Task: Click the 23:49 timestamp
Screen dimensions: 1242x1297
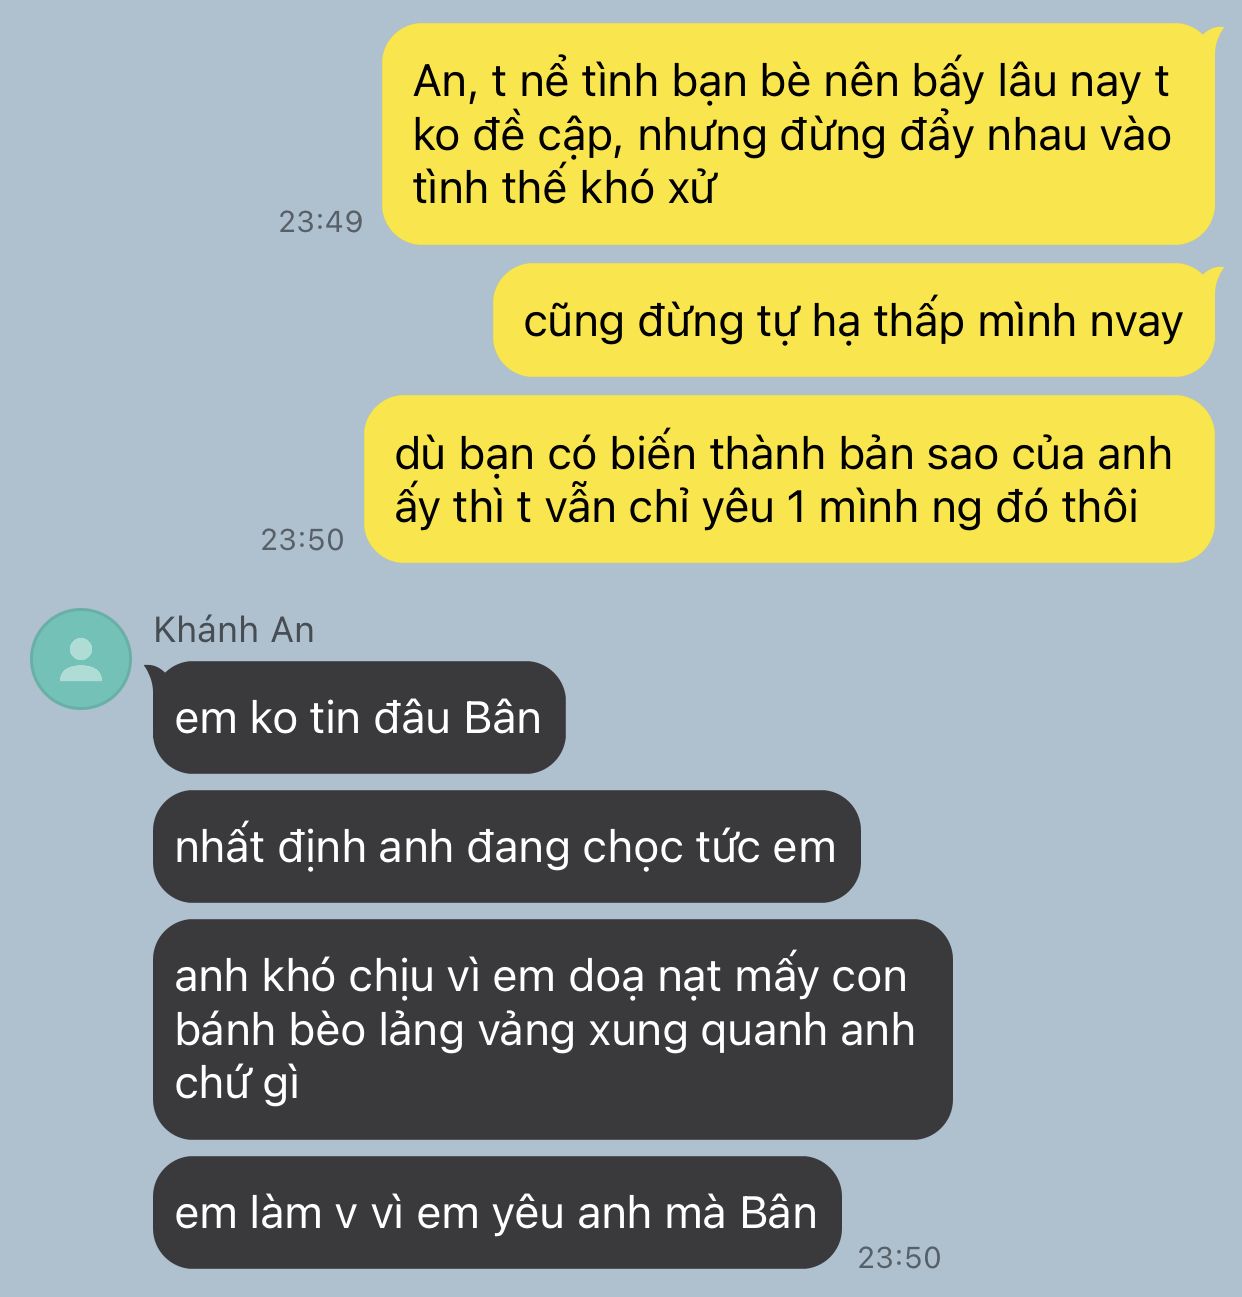Action: click(321, 221)
